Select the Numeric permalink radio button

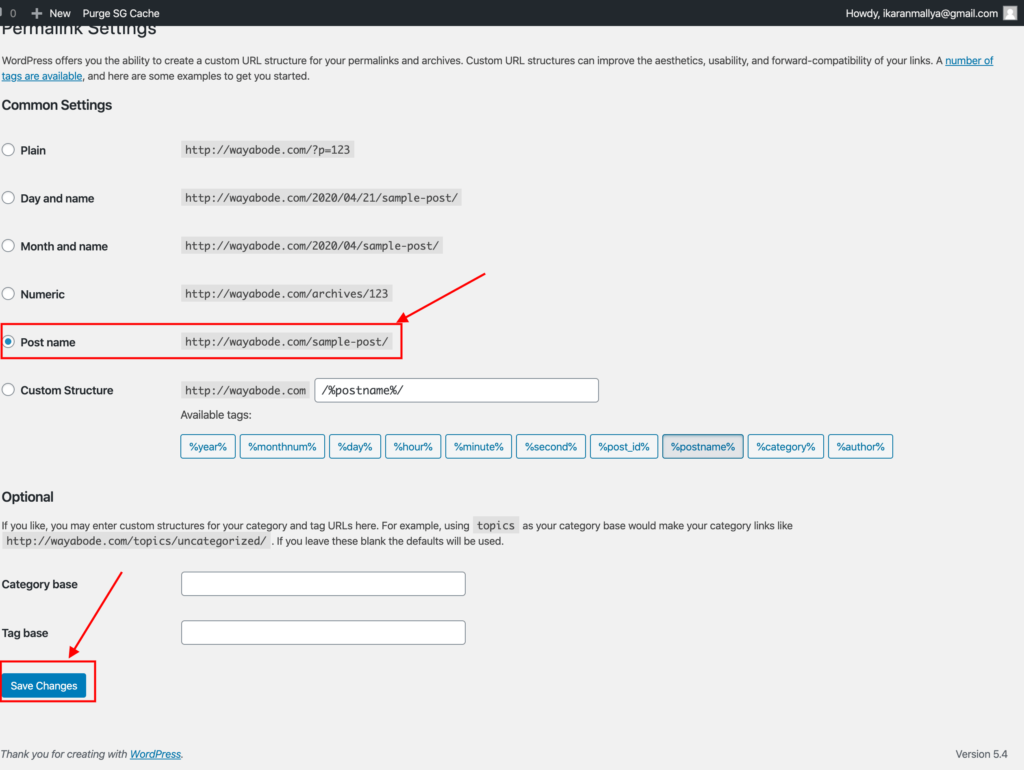click(8, 294)
